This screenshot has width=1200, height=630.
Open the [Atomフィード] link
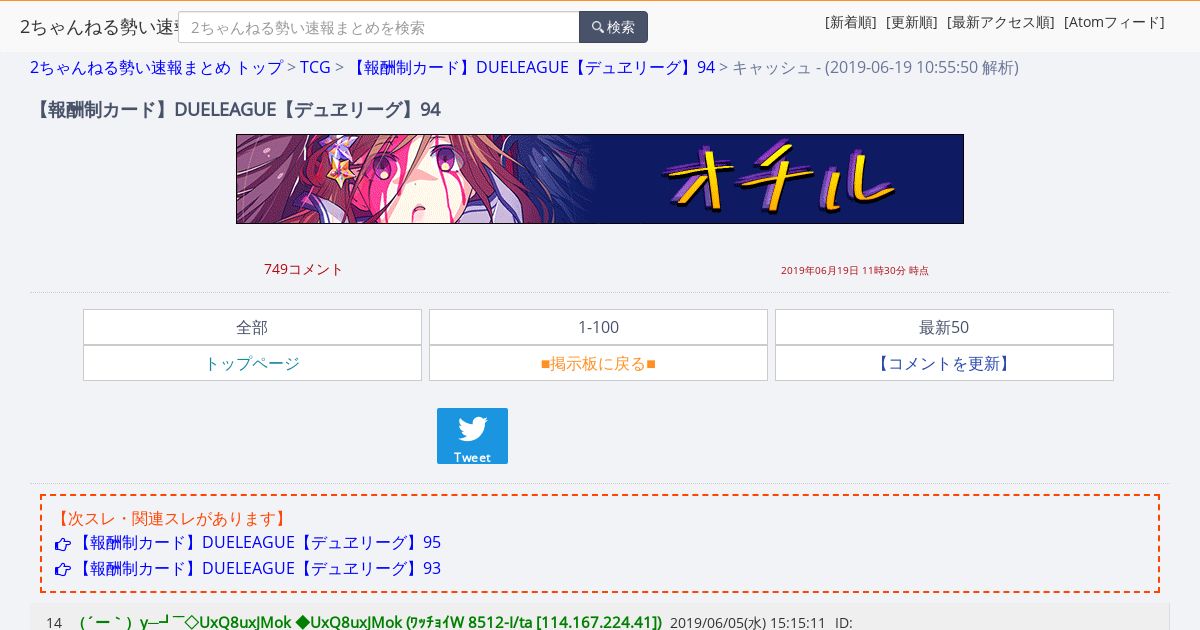pos(1114,22)
